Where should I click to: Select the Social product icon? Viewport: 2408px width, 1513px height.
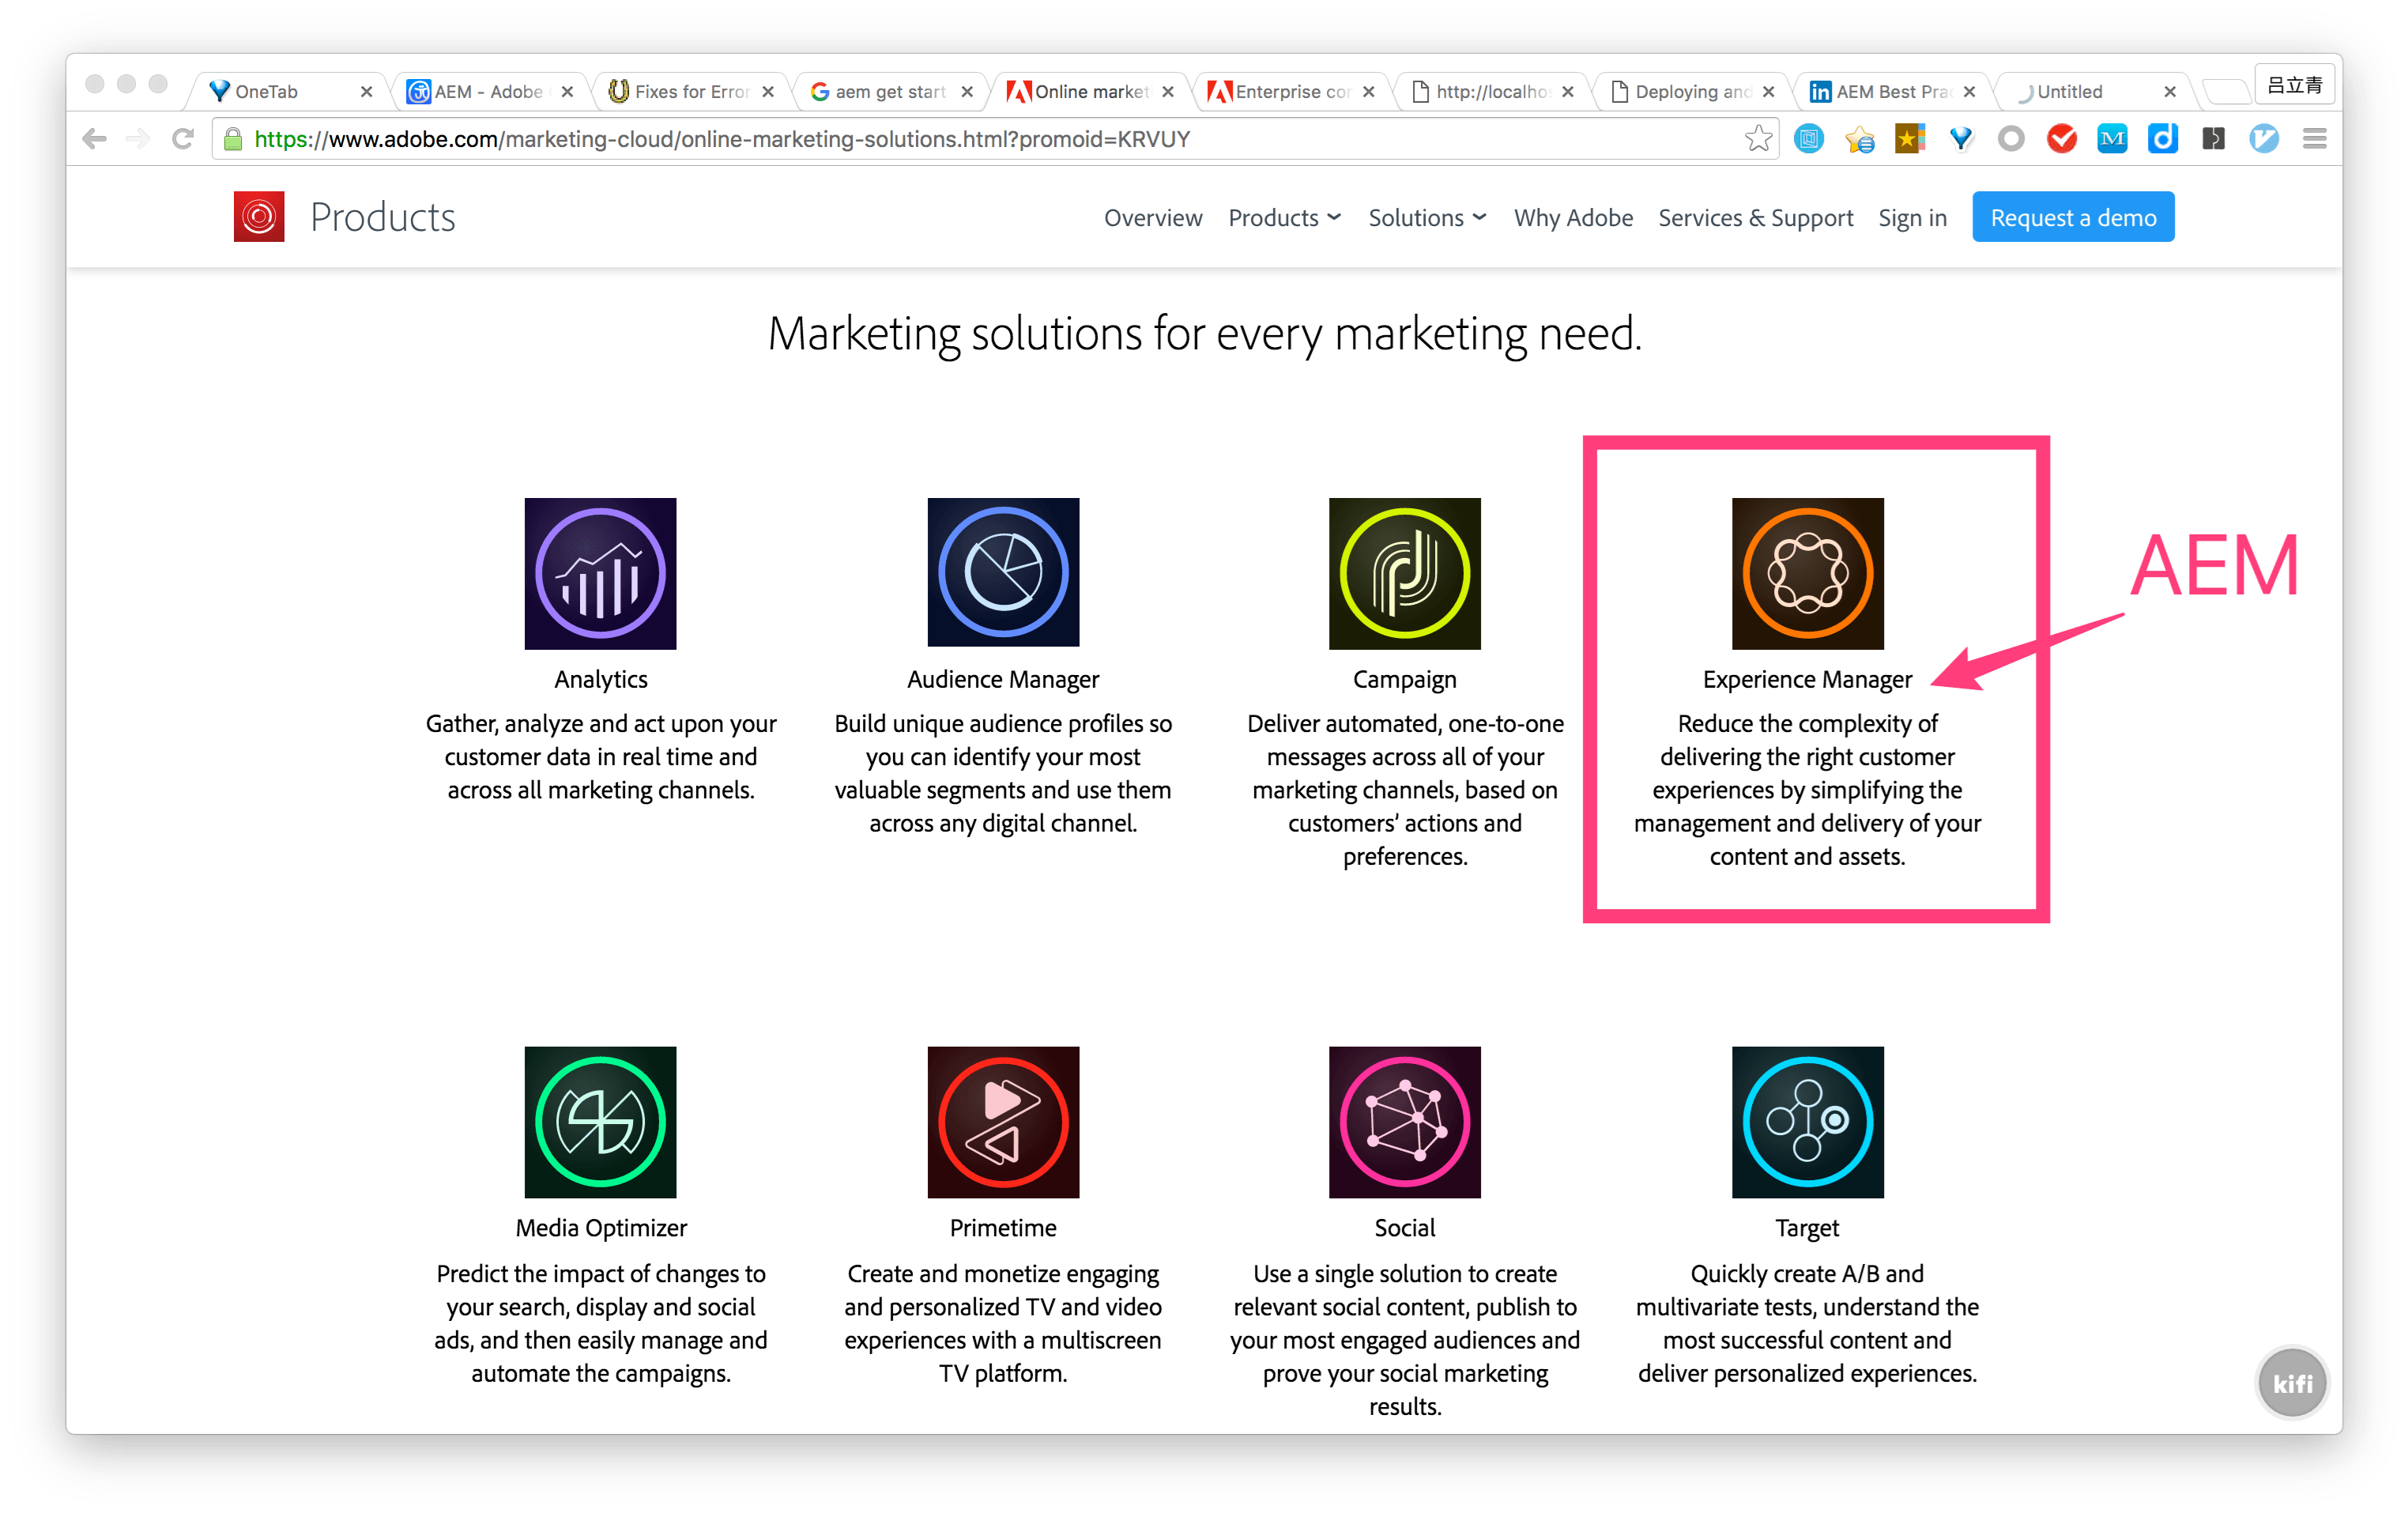pos(1404,1121)
